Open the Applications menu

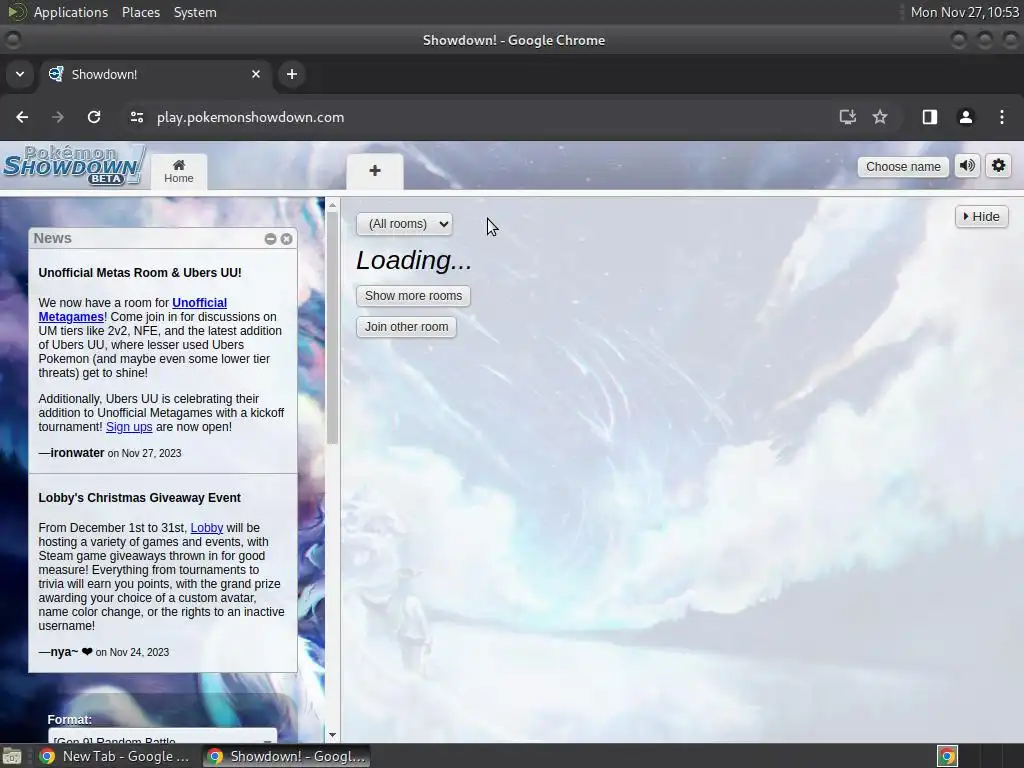(x=71, y=12)
